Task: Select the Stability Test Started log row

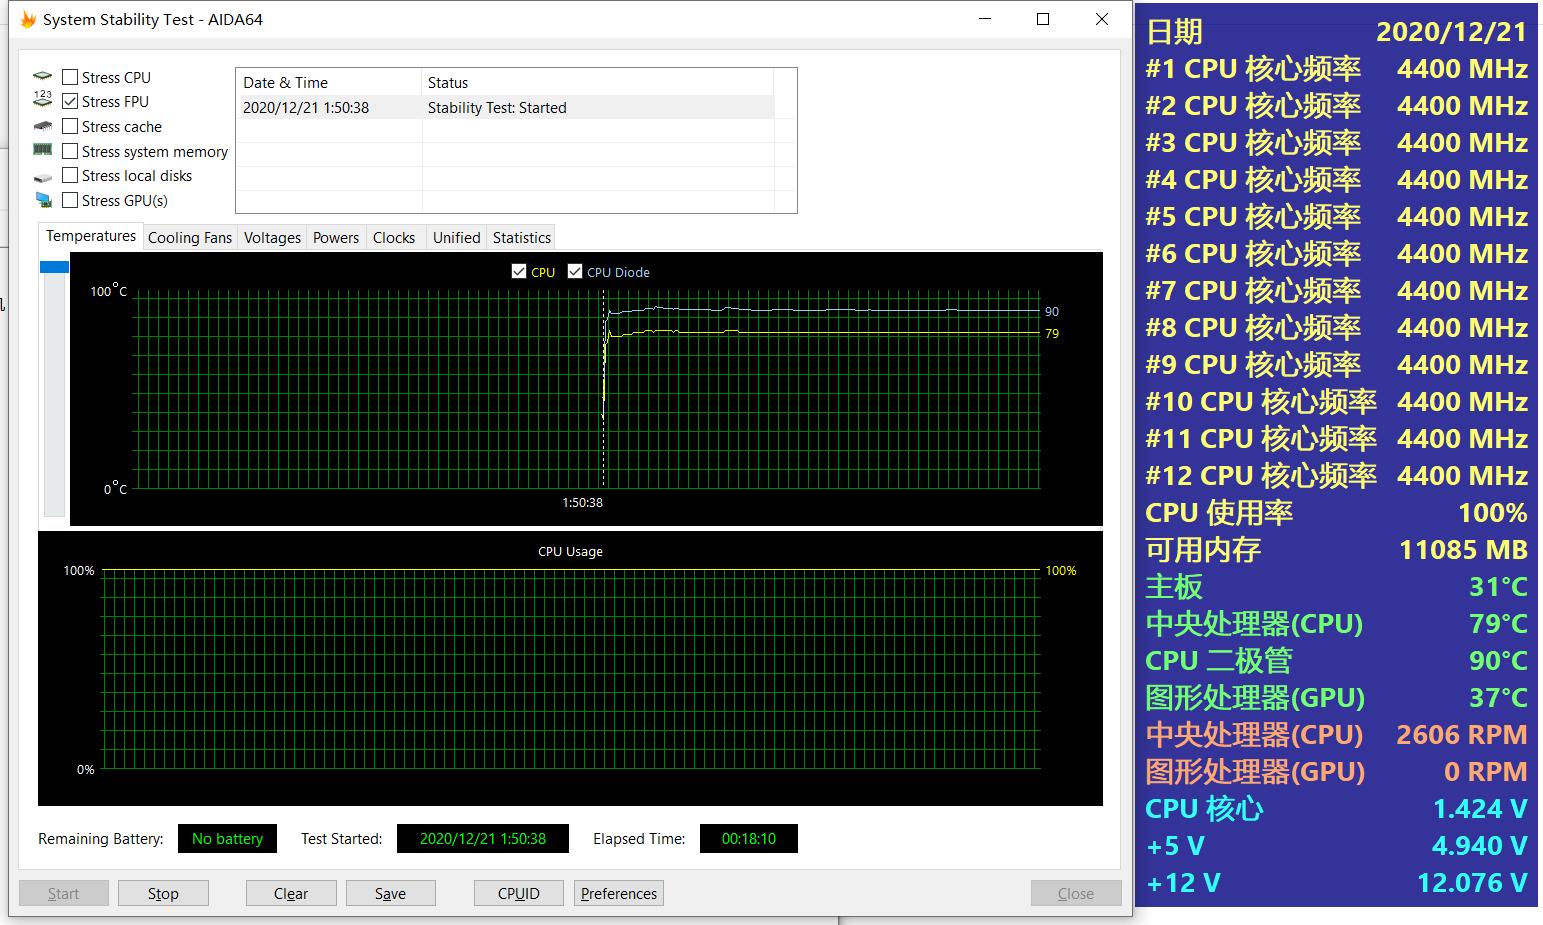Action: click(505, 108)
